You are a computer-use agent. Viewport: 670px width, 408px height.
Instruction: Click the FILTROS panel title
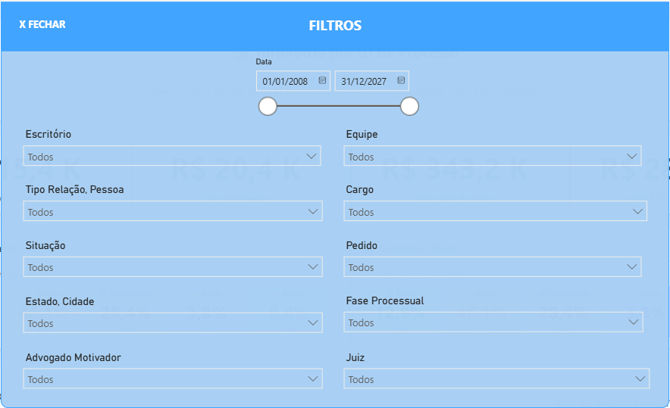pyautogui.click(x=335, y=25)
